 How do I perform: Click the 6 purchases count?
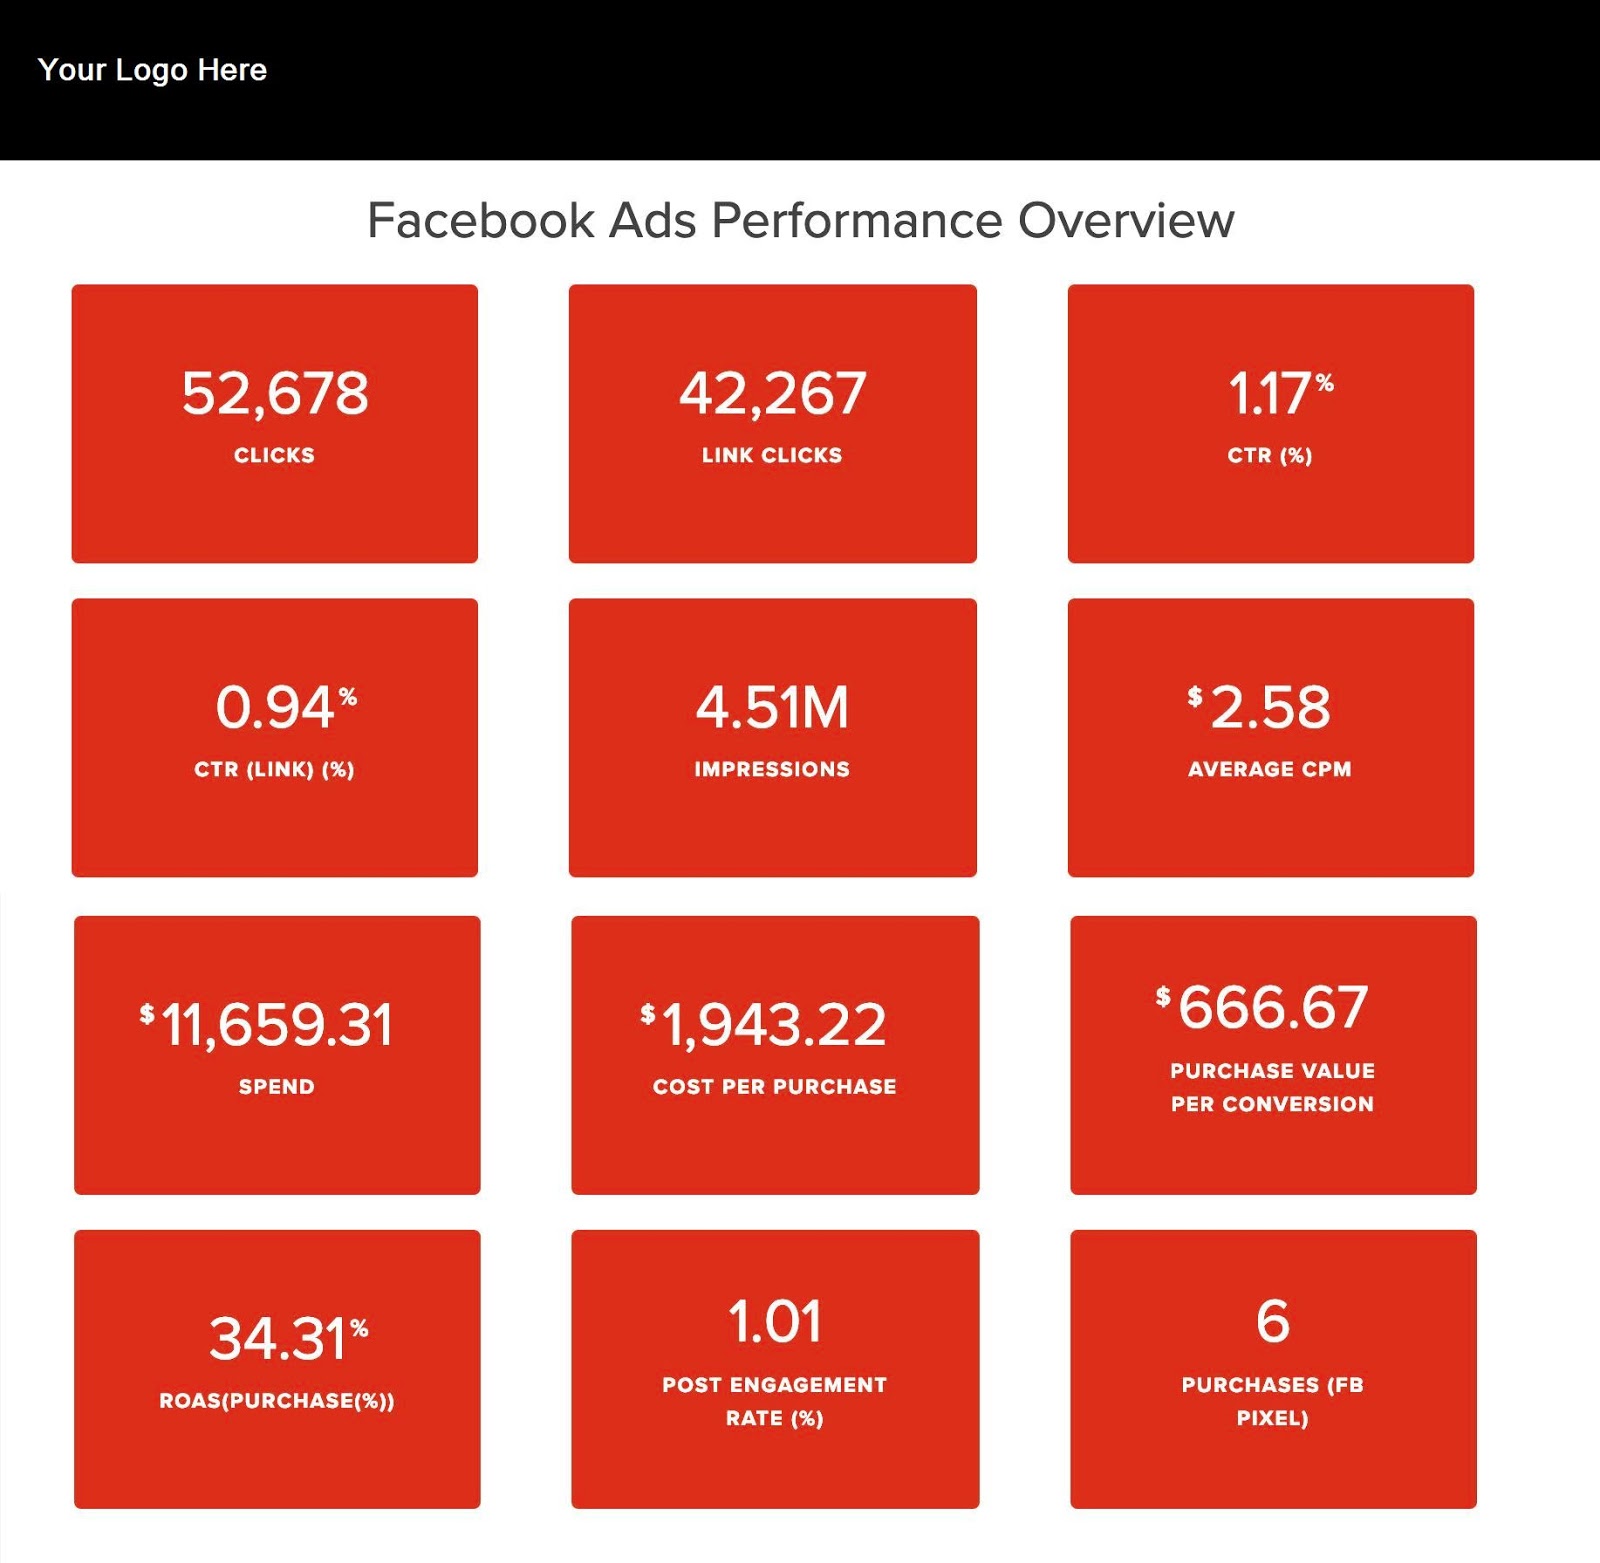coord(1271,1320)
